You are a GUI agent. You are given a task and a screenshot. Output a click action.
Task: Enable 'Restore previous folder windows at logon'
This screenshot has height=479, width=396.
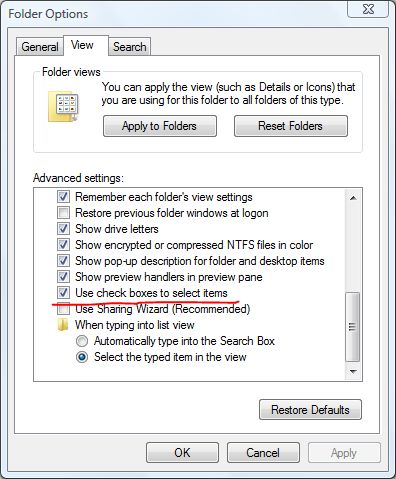tap(63, 213)
